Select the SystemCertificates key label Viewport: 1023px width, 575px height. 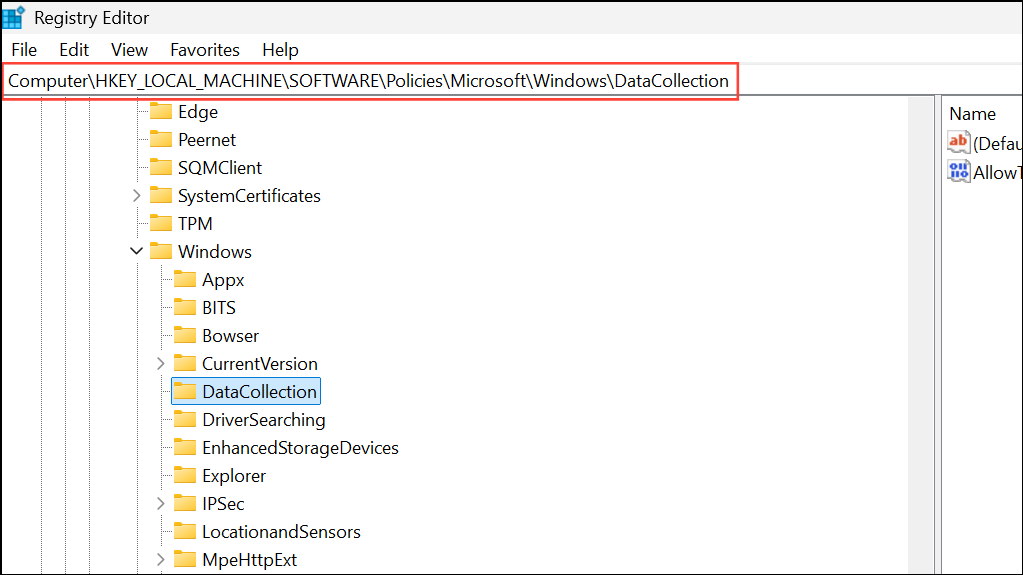(249, 196)
